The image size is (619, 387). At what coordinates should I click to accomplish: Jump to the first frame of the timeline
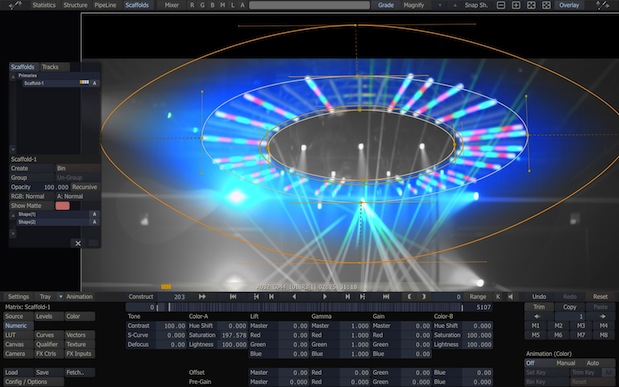pos(233,297)
